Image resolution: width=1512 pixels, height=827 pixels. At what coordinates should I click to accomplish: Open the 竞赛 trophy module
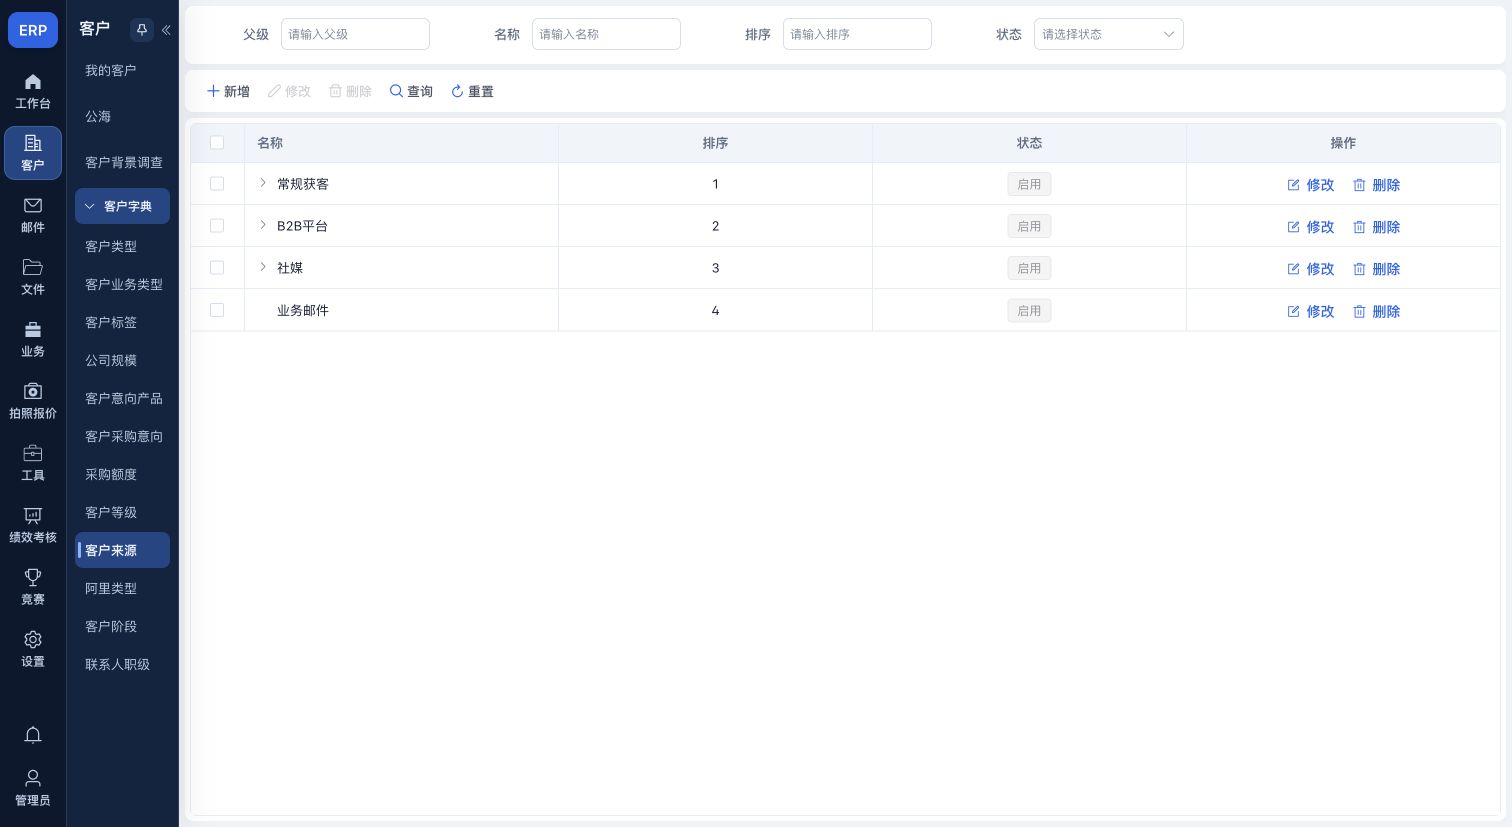click(x=33, y=587)
